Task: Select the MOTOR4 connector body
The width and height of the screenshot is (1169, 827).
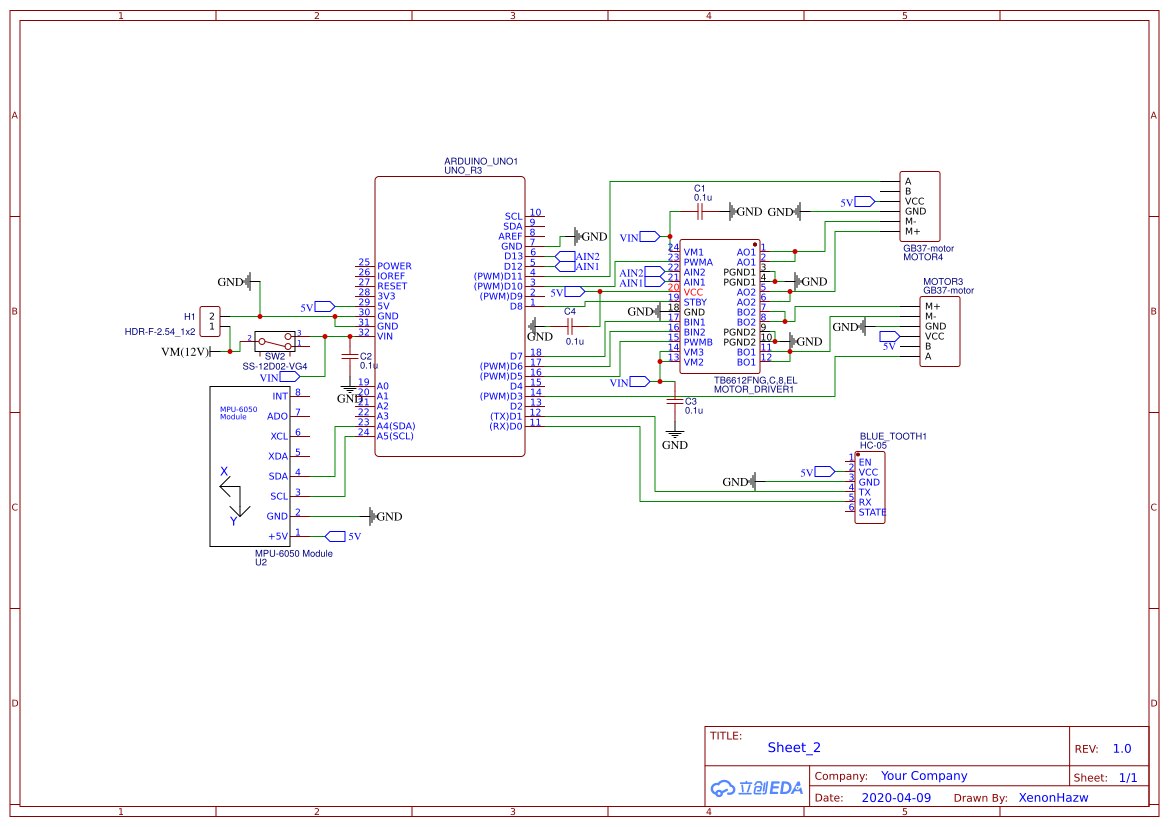Action: [x=920, y=207]
